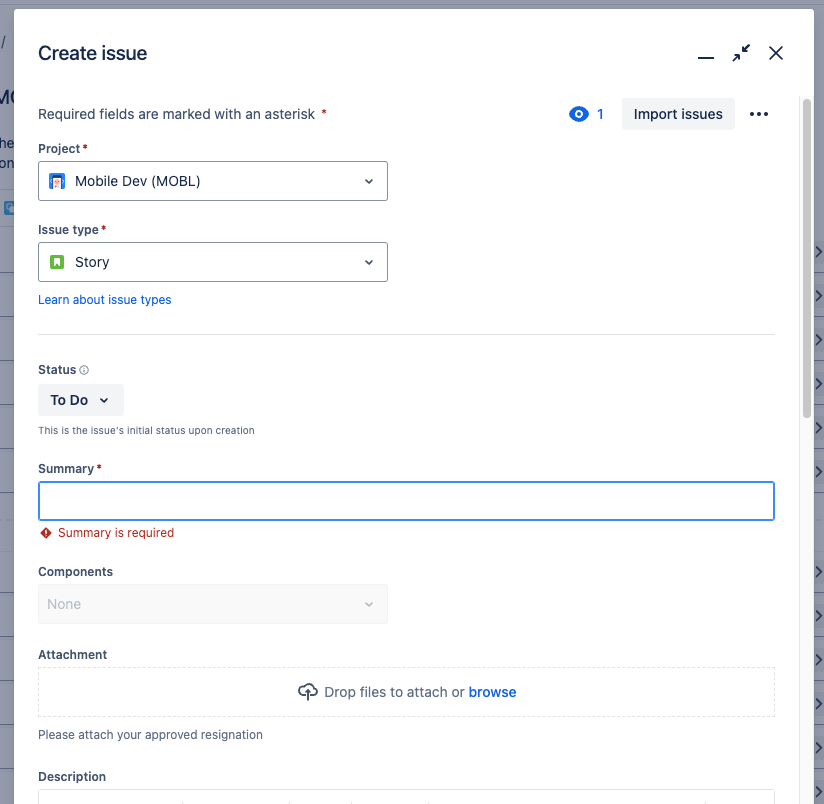Toggle watching via the blue eye icon
The image size is (824, 804).
coord(578,114)
